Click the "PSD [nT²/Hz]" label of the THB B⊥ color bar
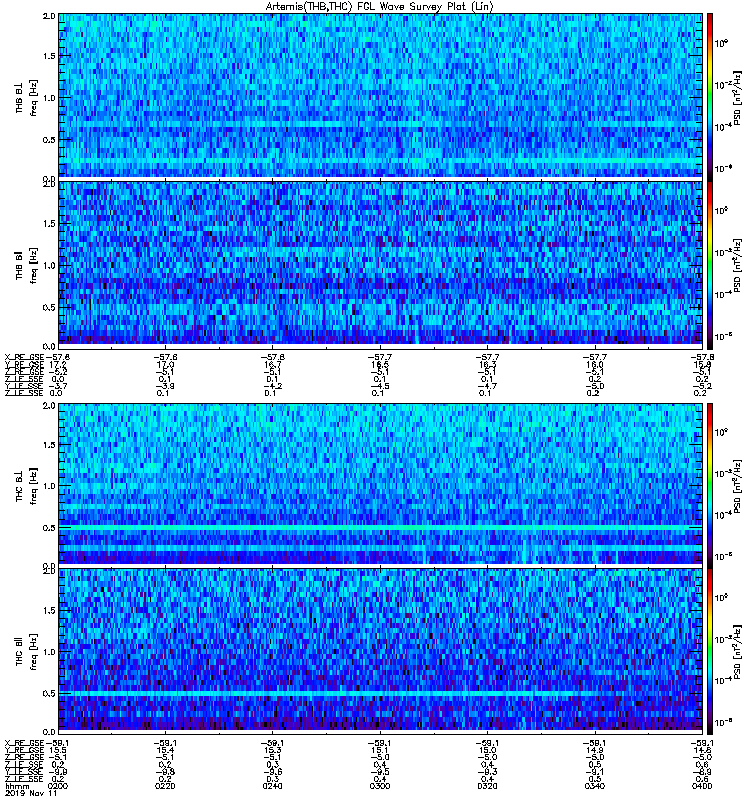This screenshot has width=750, height=800. tap(737, 97)
